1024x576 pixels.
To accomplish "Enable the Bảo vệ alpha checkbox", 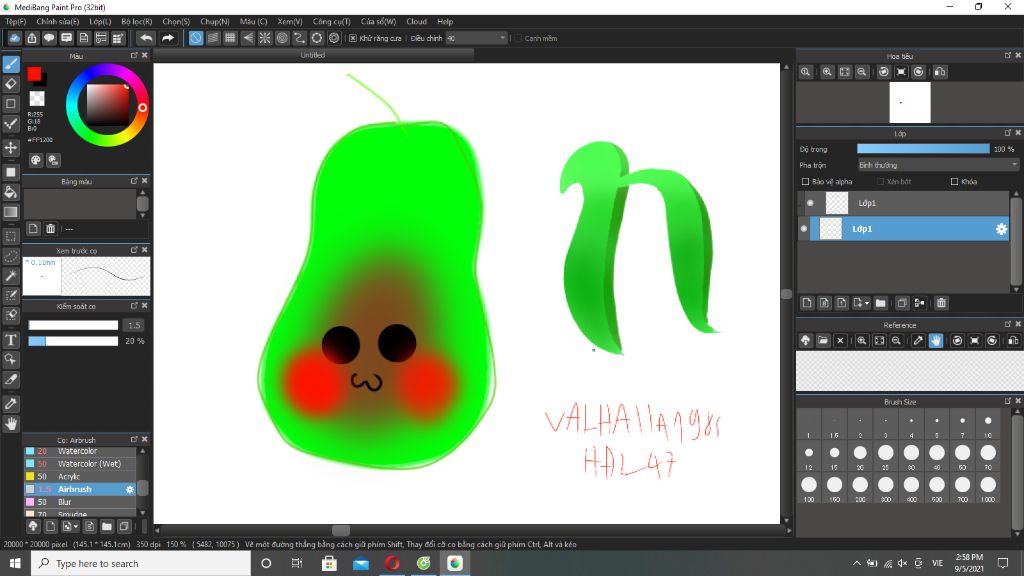I will tap(805, 182).
